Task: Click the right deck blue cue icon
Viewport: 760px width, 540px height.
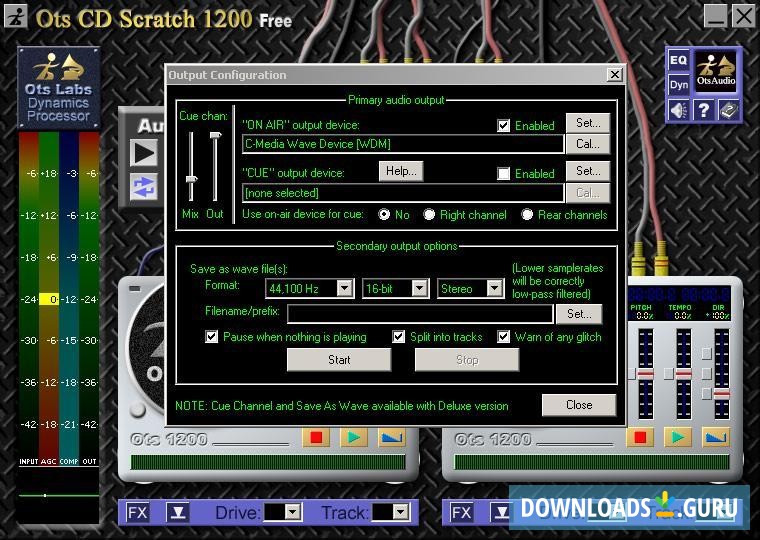Action: tap(716, 437)
